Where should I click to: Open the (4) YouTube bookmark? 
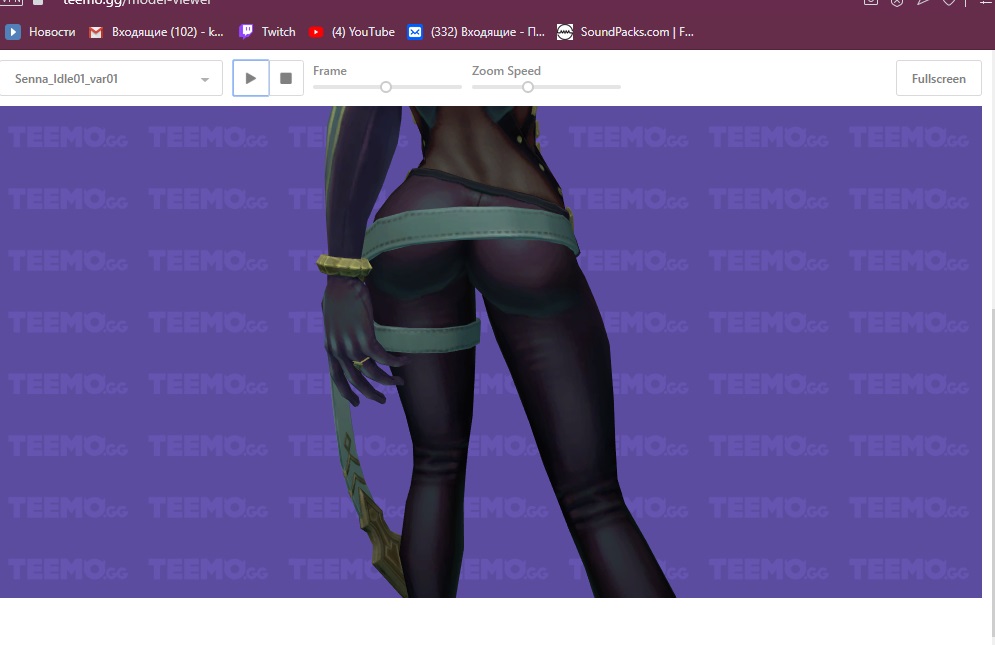click(351, 32)
